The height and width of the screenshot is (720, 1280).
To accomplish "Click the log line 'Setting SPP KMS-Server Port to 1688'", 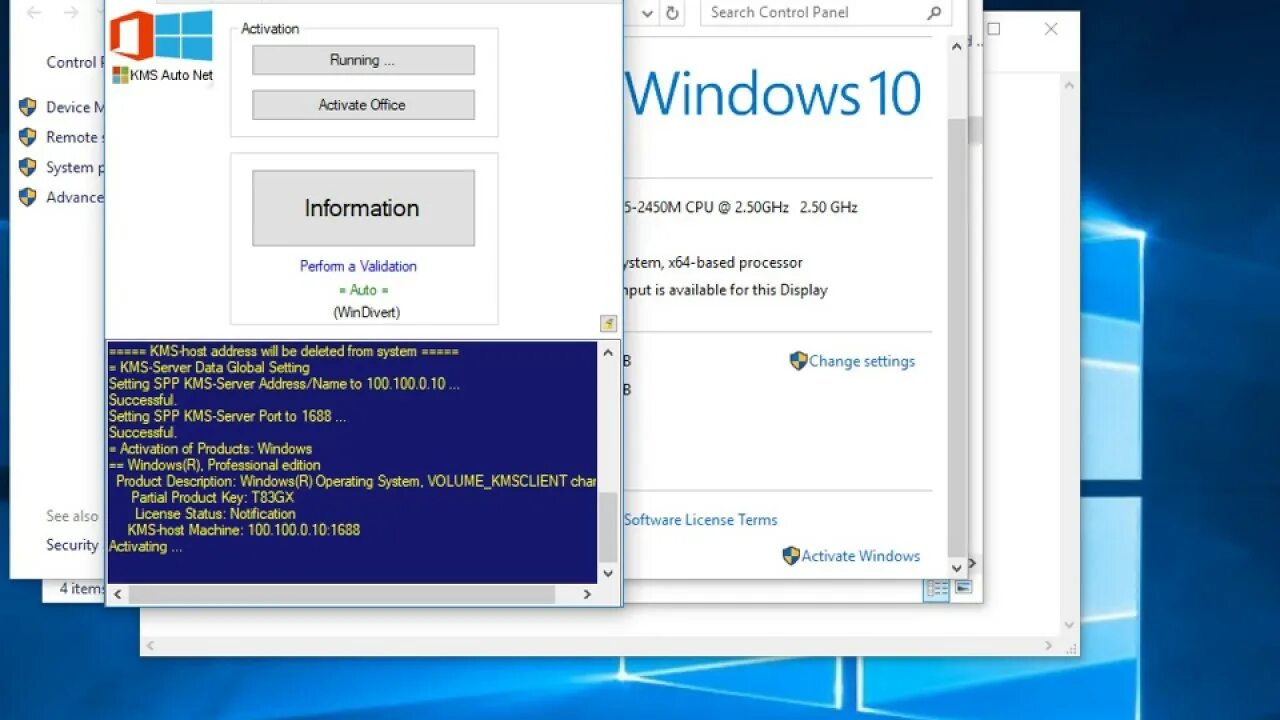I will [x=227, y=416].
